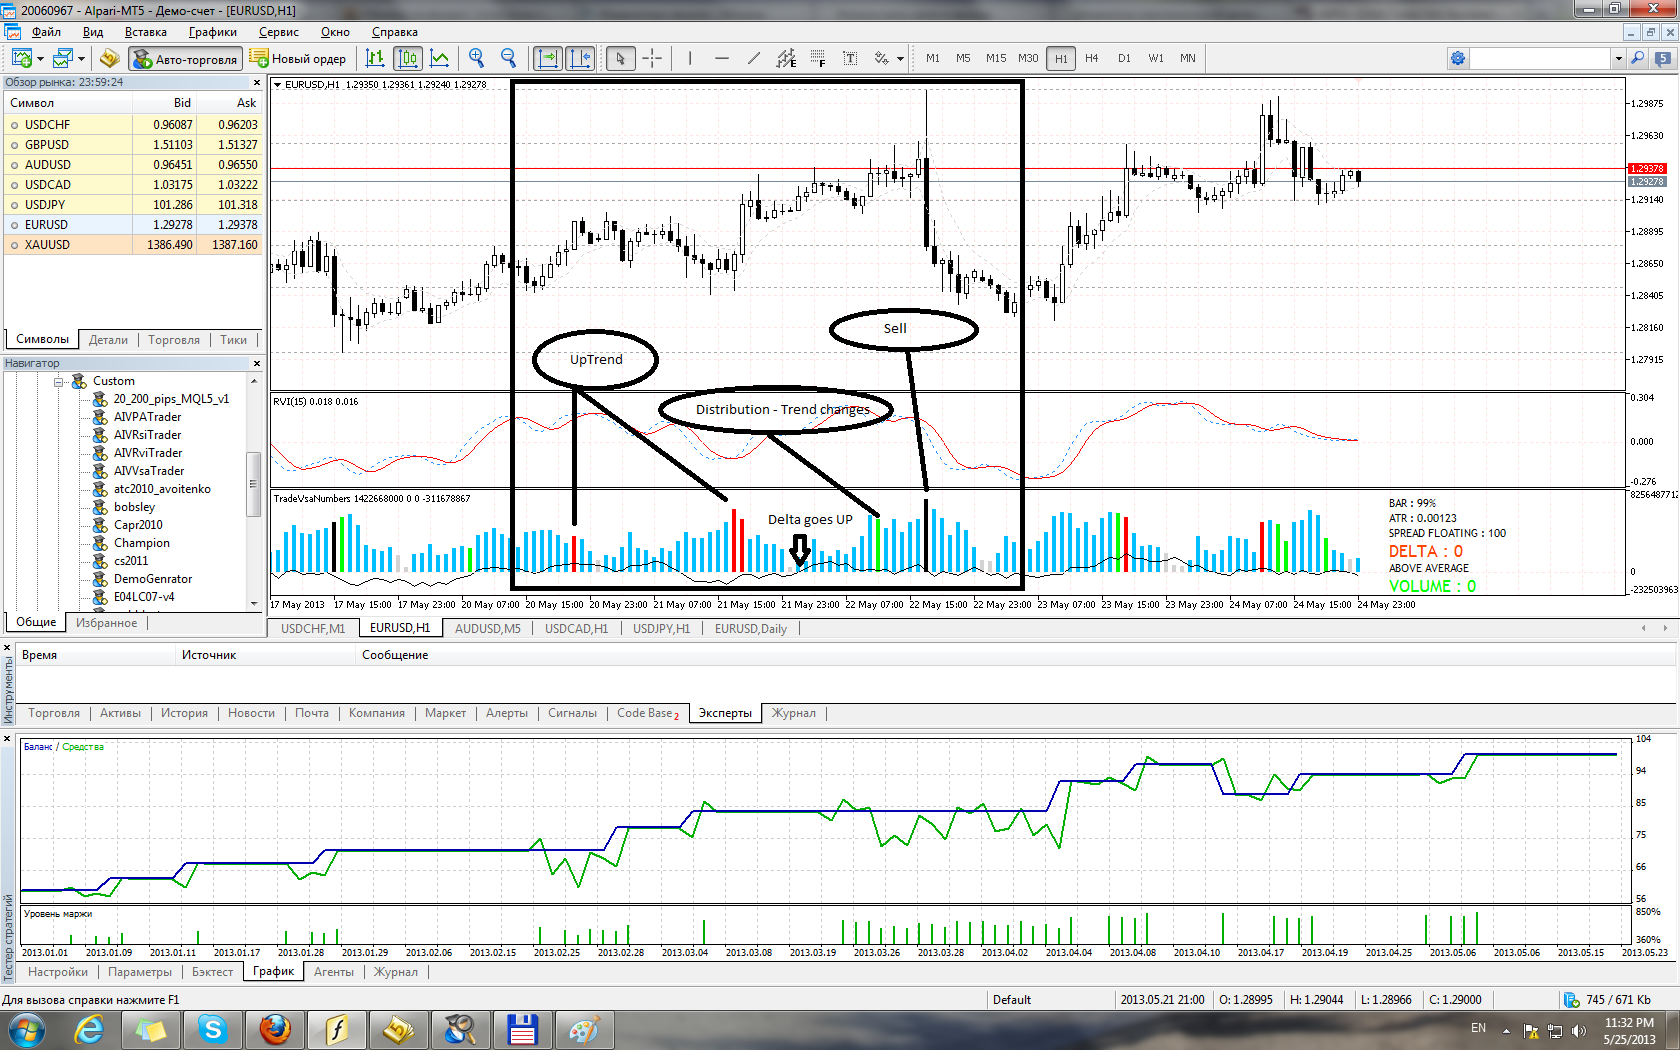The width and height of the screenshot is (1680, 1050).
Task: Select GBPUSD row in Market Watch
Action: 133,144
